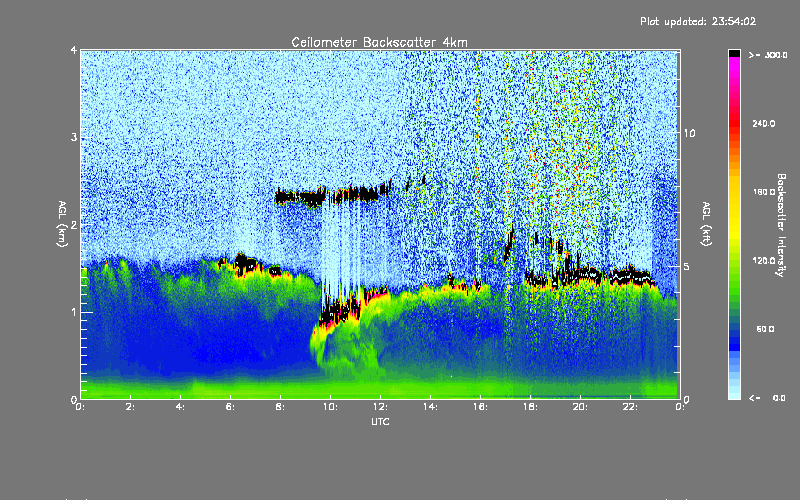
Task: Click the "Backscatter Intensity" colorbar label
Action: pyautogui.click(x=781, y=225)
